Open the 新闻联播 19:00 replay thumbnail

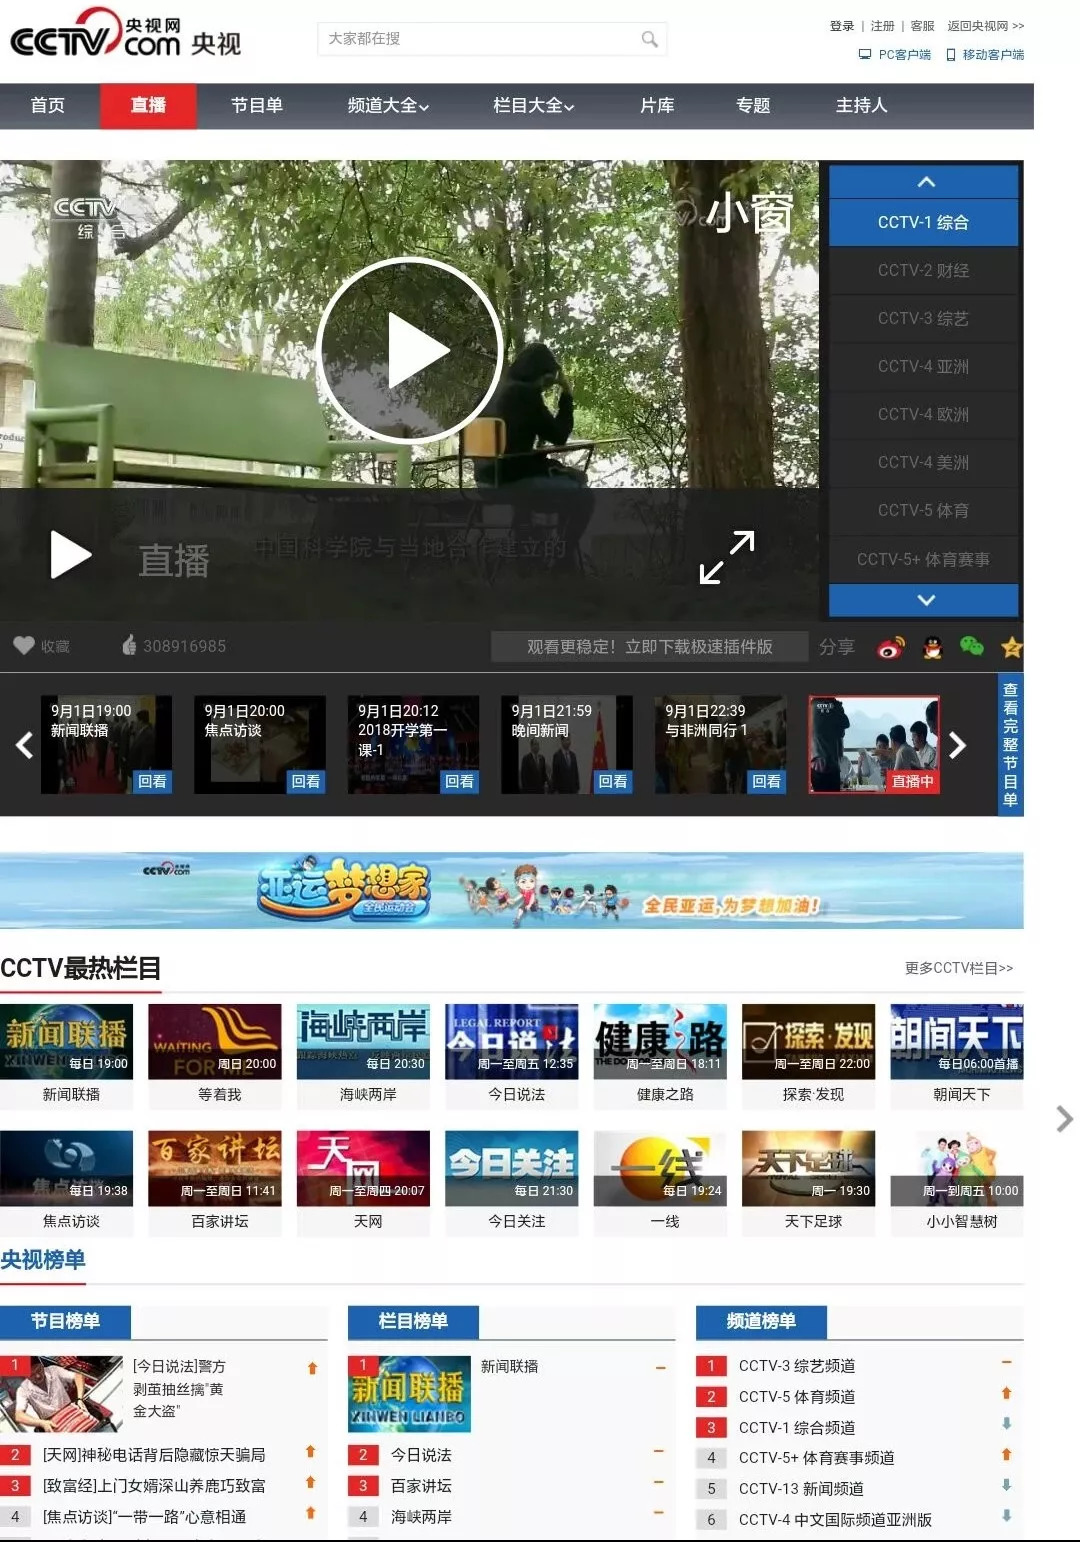106,745
